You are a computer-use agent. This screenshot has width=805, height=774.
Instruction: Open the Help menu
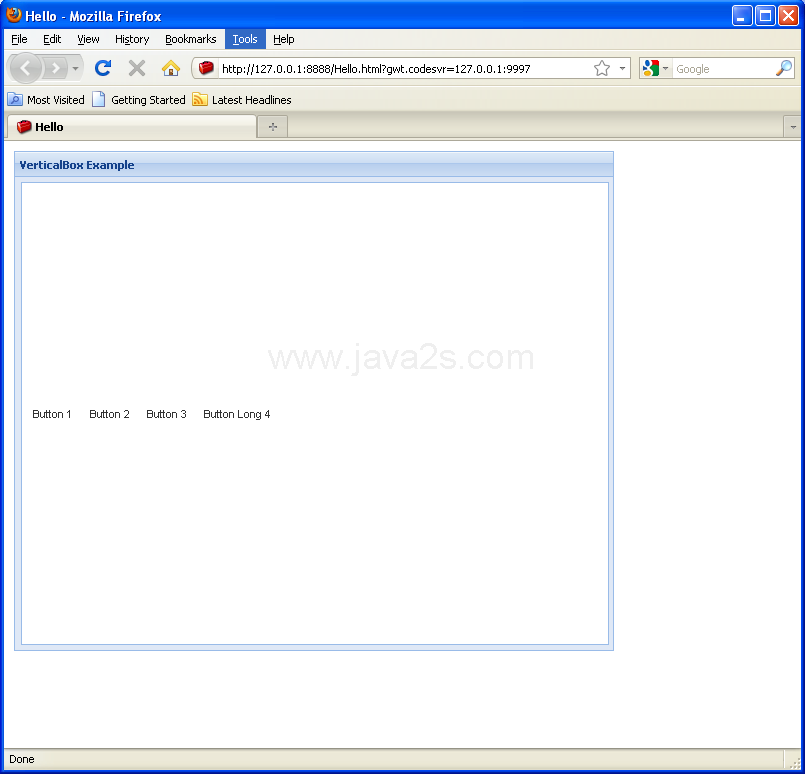pos(283,39)
